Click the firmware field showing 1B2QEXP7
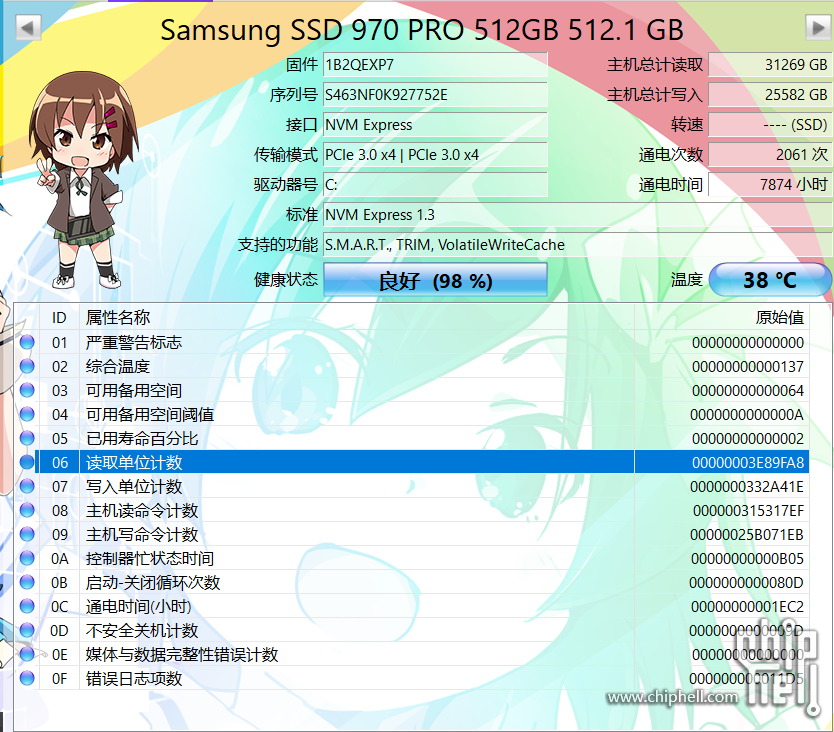This screenshot has width=834, height=732. point(436,65)
